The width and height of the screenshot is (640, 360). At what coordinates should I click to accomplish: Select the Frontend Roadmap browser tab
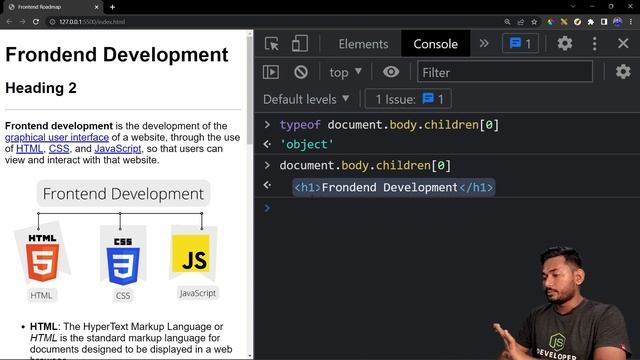click(x=53, y=7)
